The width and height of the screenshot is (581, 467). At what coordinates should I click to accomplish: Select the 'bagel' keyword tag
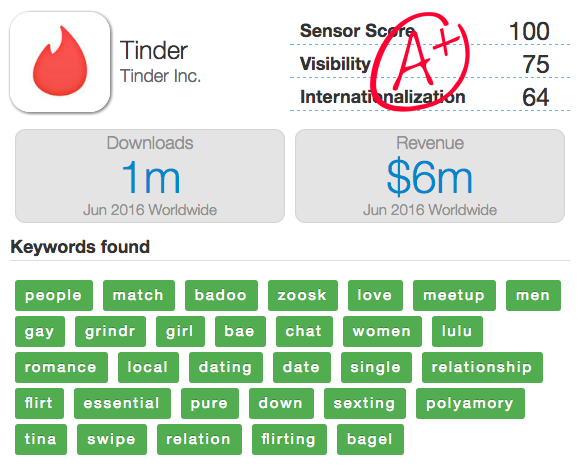click(x=370, y=439)
